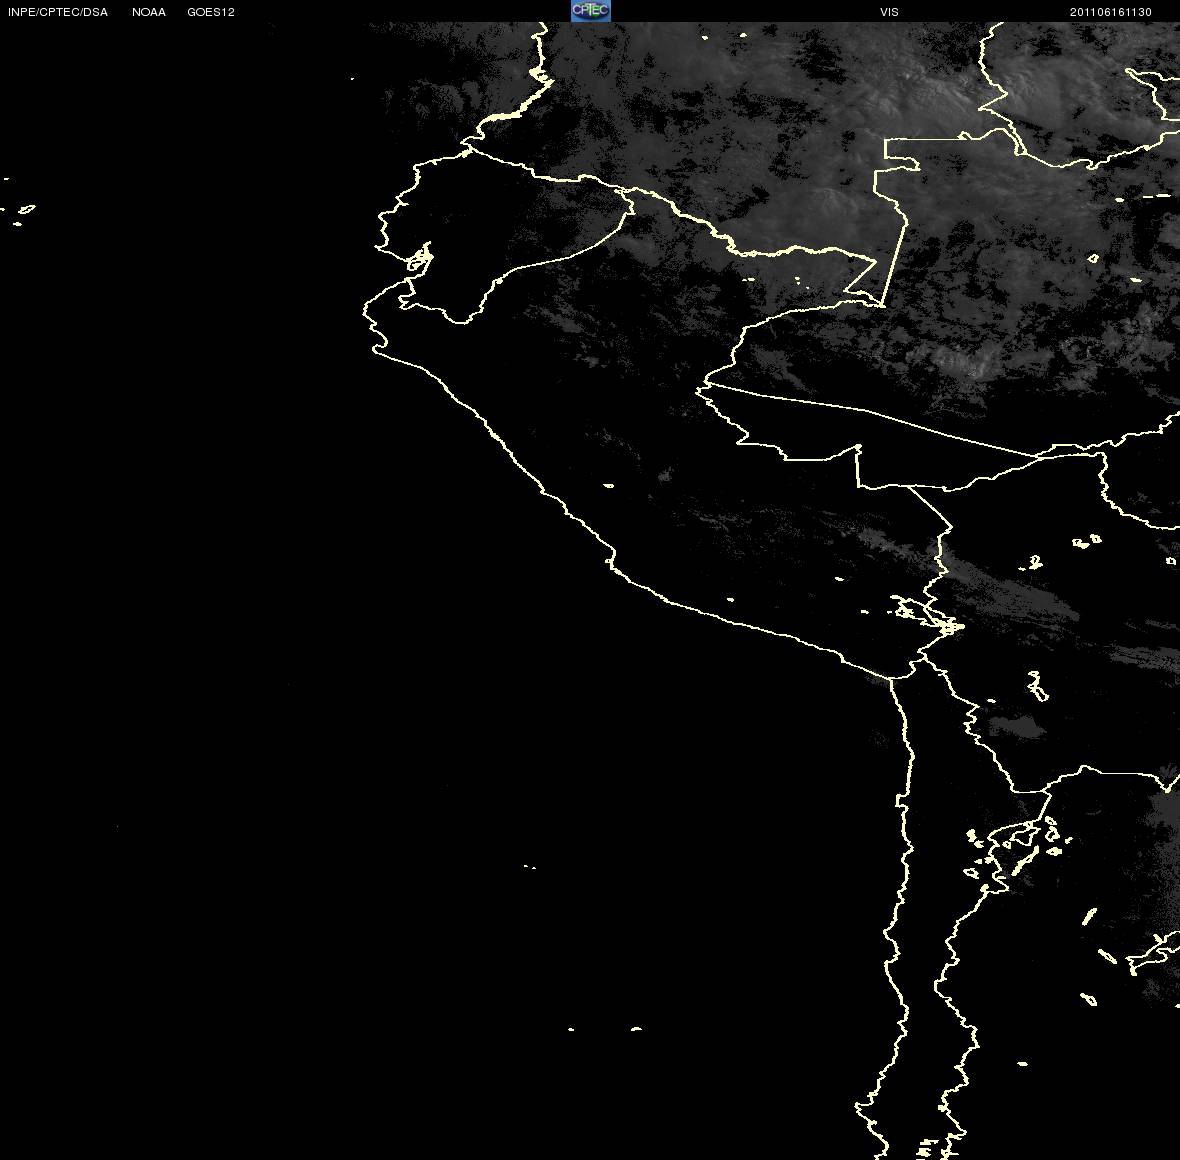
Task: Click the VIS channel label
Action: (890, 12)
